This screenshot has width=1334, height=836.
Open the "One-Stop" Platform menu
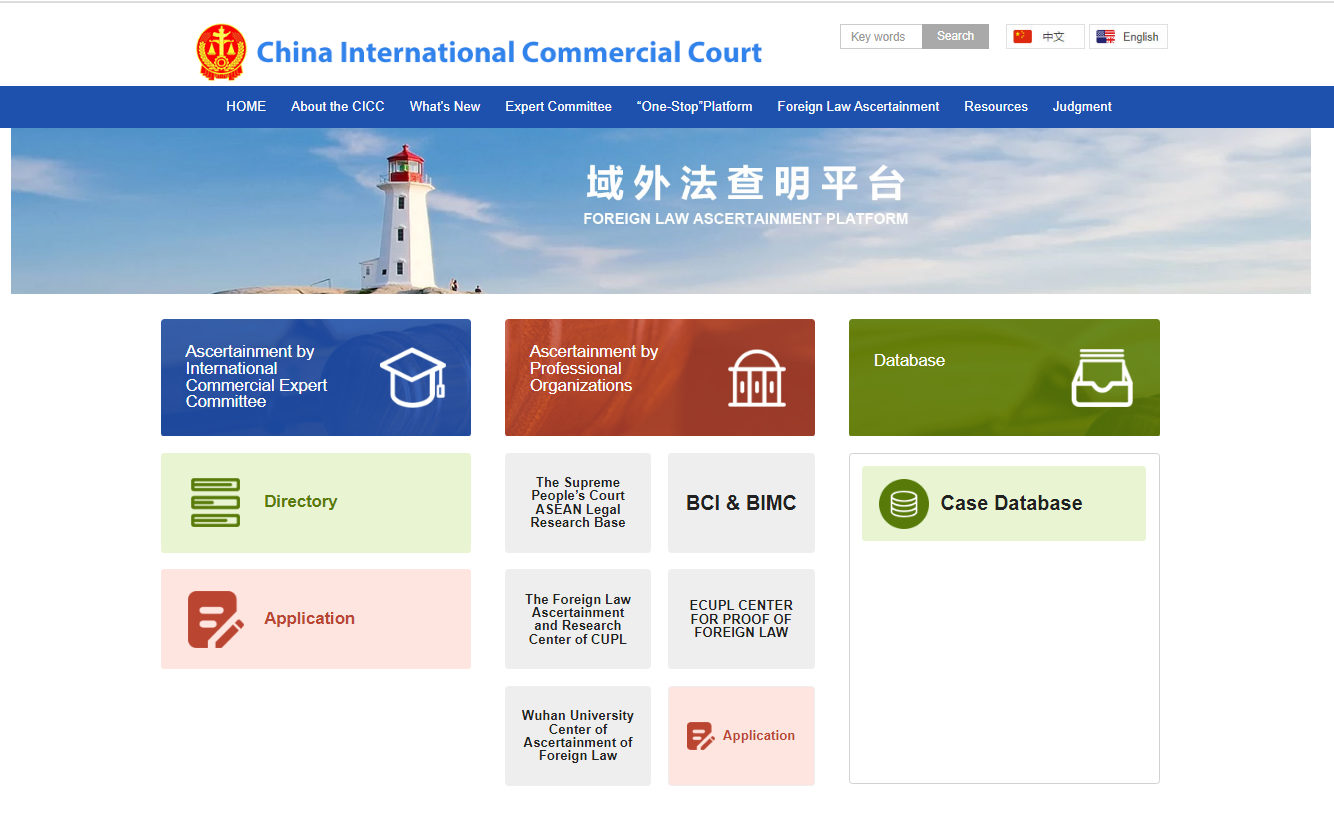694,107
